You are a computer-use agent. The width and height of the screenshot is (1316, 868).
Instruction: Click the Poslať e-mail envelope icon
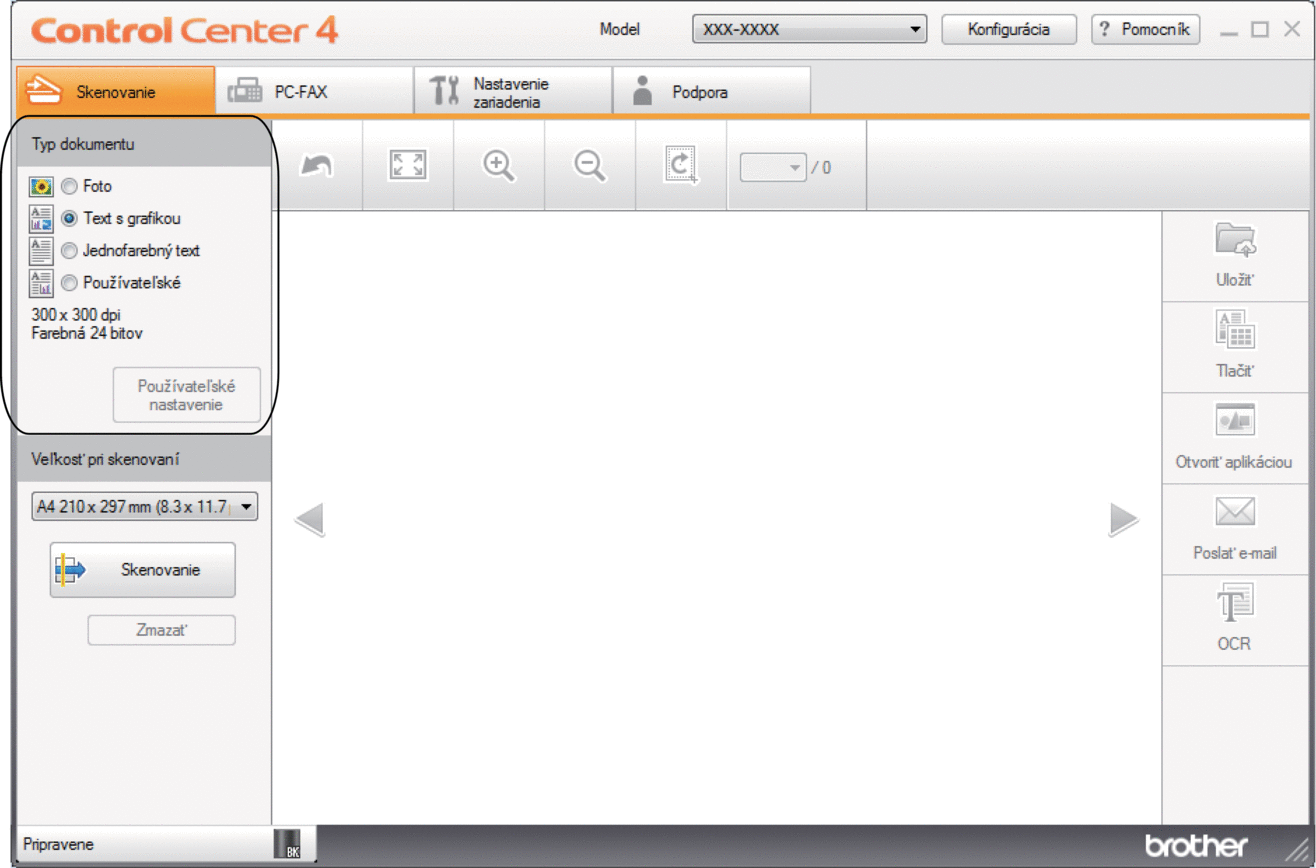coord(1235,513)
